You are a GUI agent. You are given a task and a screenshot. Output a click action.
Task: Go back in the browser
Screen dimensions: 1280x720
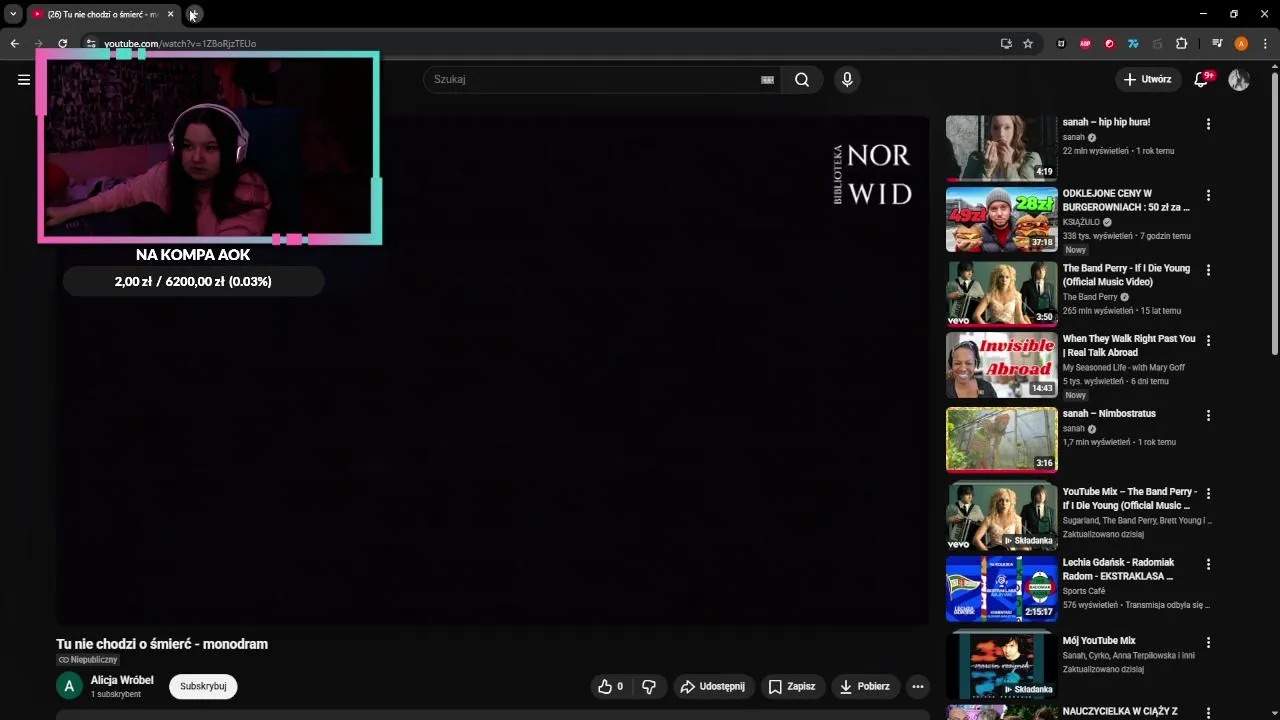tap(14, 44)
